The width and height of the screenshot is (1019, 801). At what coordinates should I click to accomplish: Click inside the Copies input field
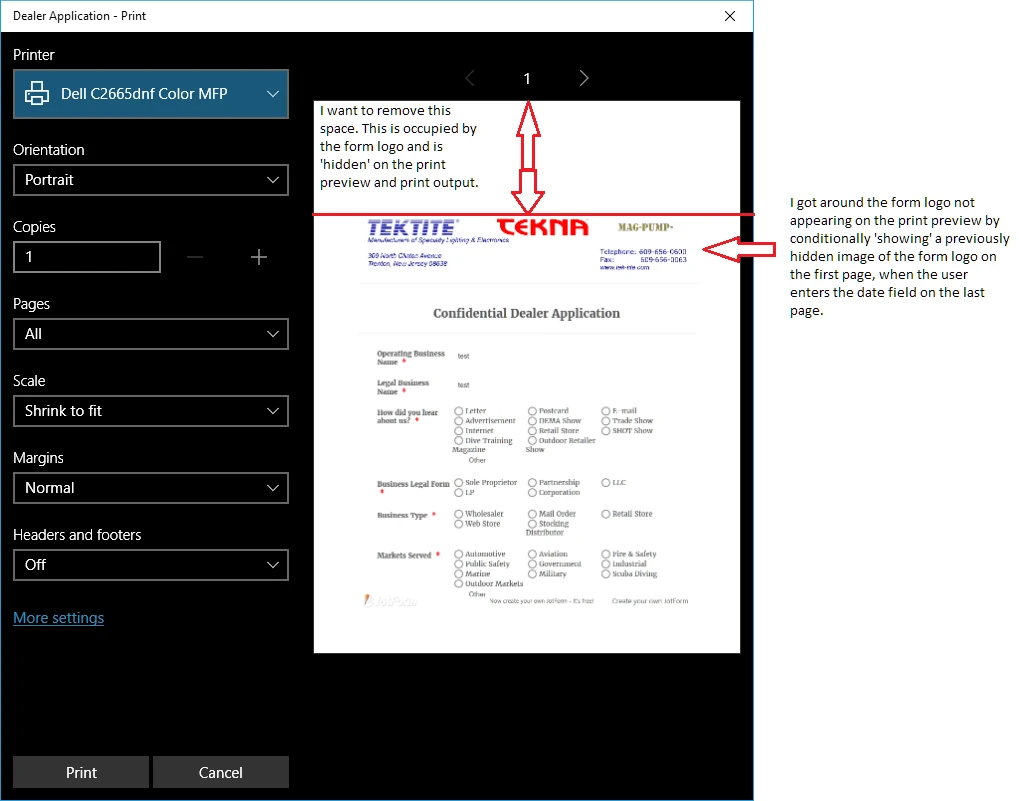[87, 257]
